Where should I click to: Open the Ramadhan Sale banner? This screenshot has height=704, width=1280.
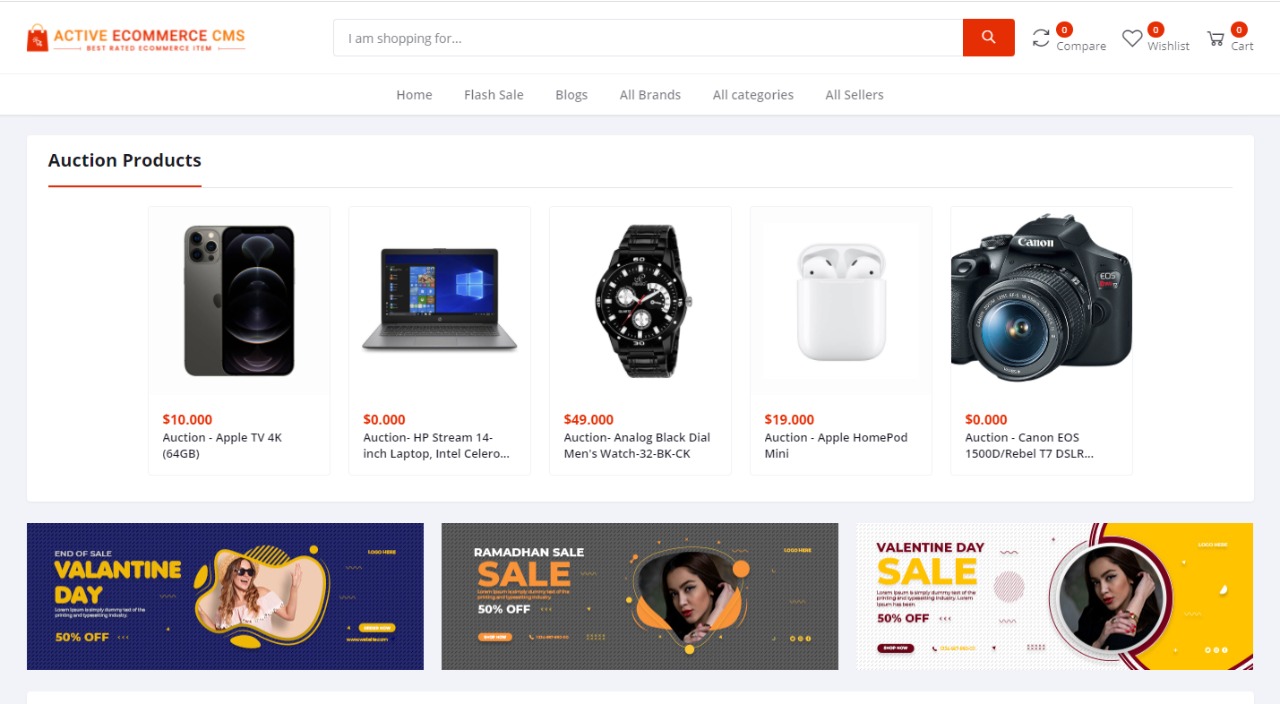640,596
